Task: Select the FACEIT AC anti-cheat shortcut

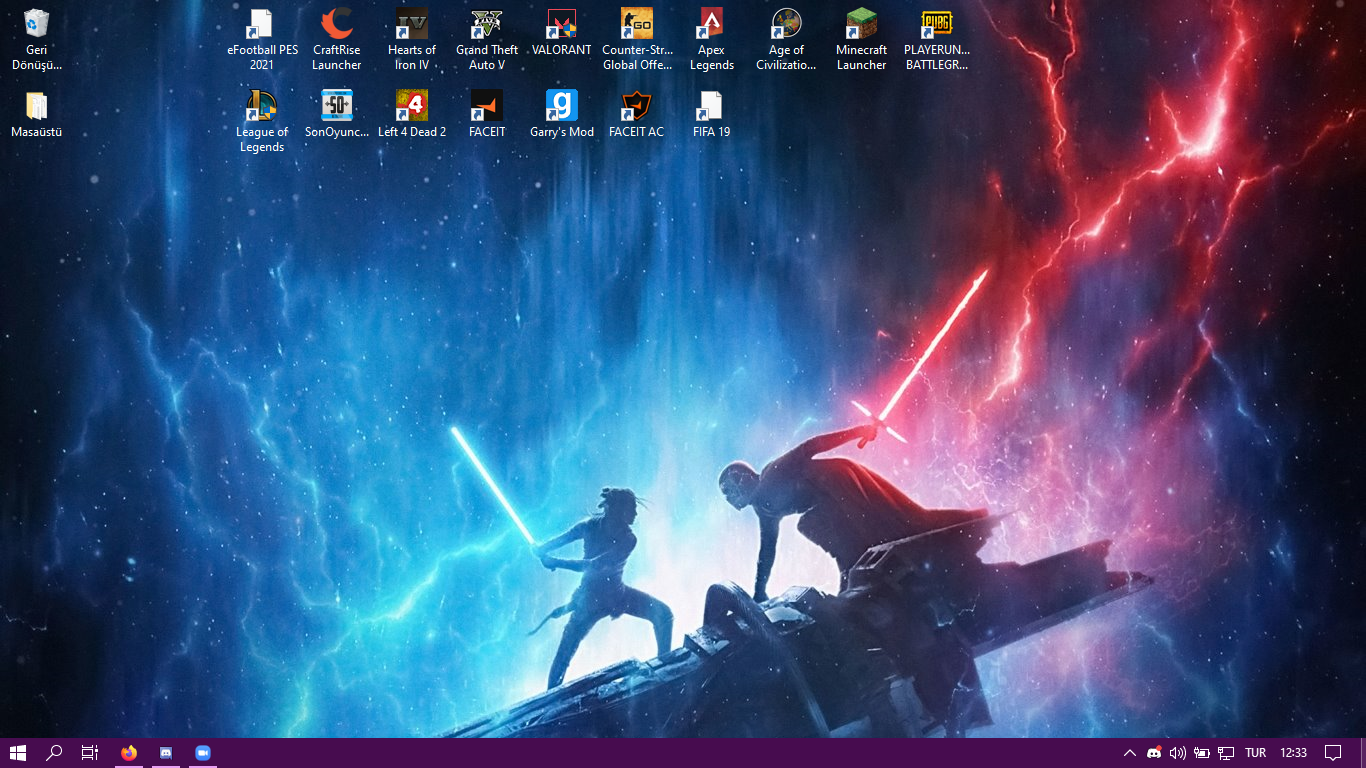Action: [x=637, y=114]
